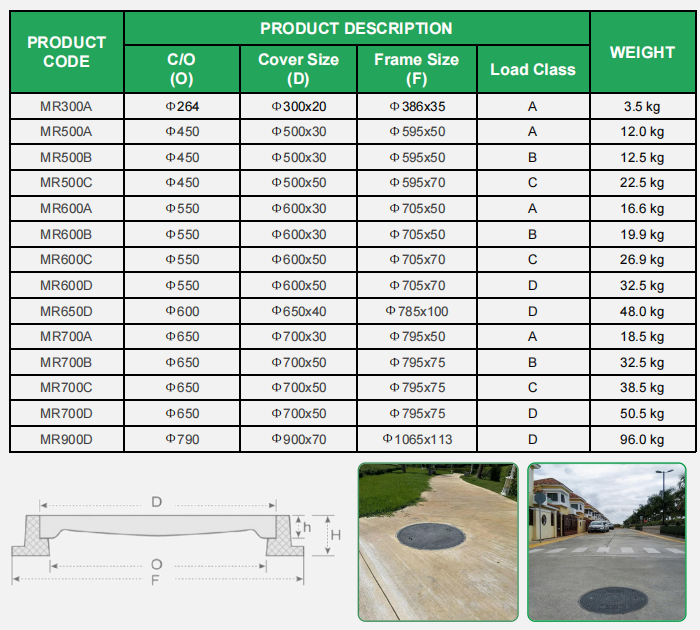Viewport: 700px width, 630px height.
Task: Click the Φ650x40 cover size cell
Action: (298, 311)
